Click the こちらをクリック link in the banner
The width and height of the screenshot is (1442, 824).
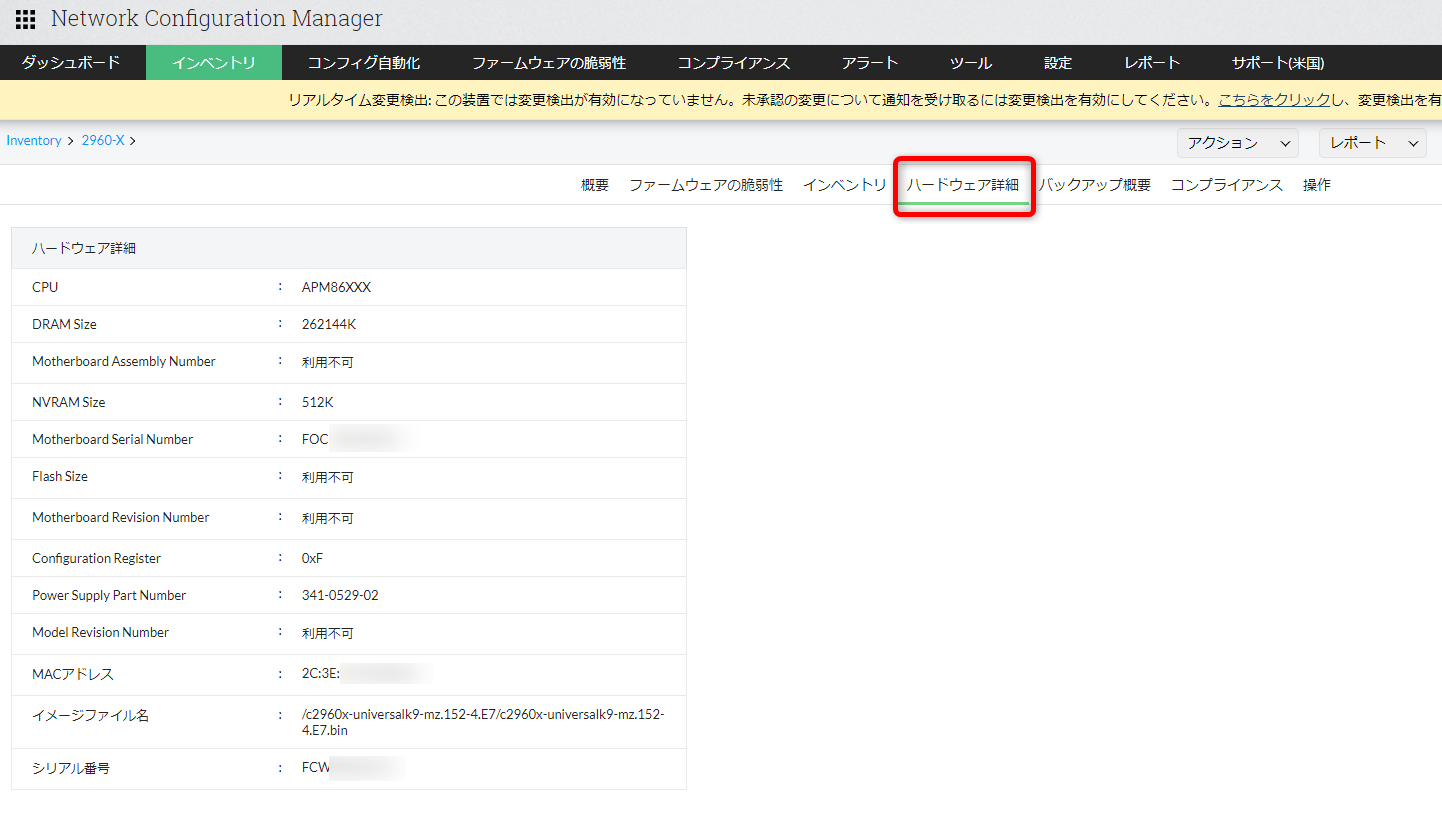tap(1274, 100)
